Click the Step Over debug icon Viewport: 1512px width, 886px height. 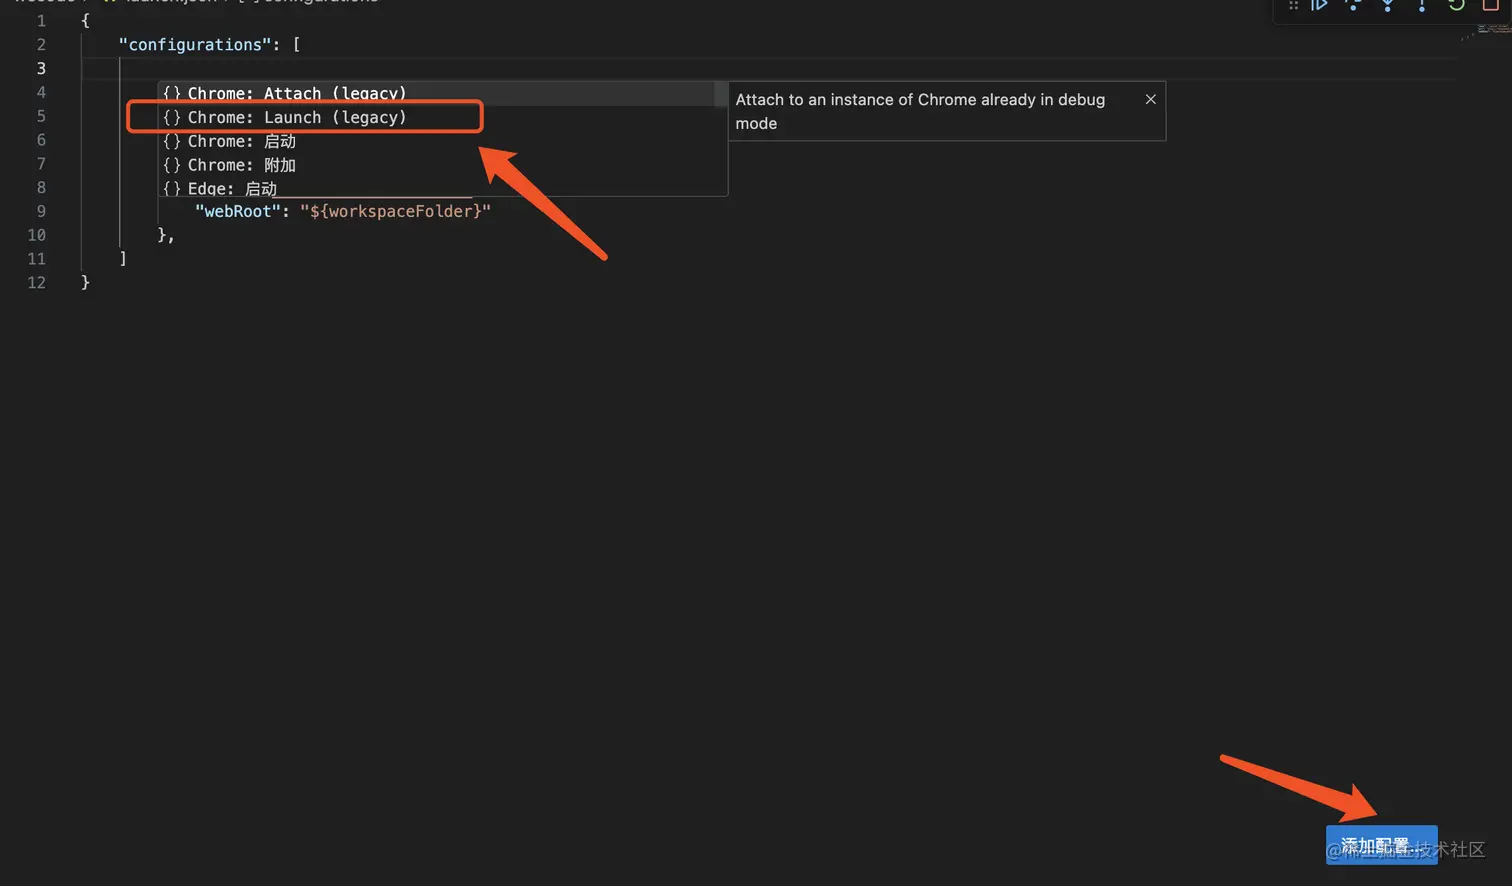pos(1354,5)
